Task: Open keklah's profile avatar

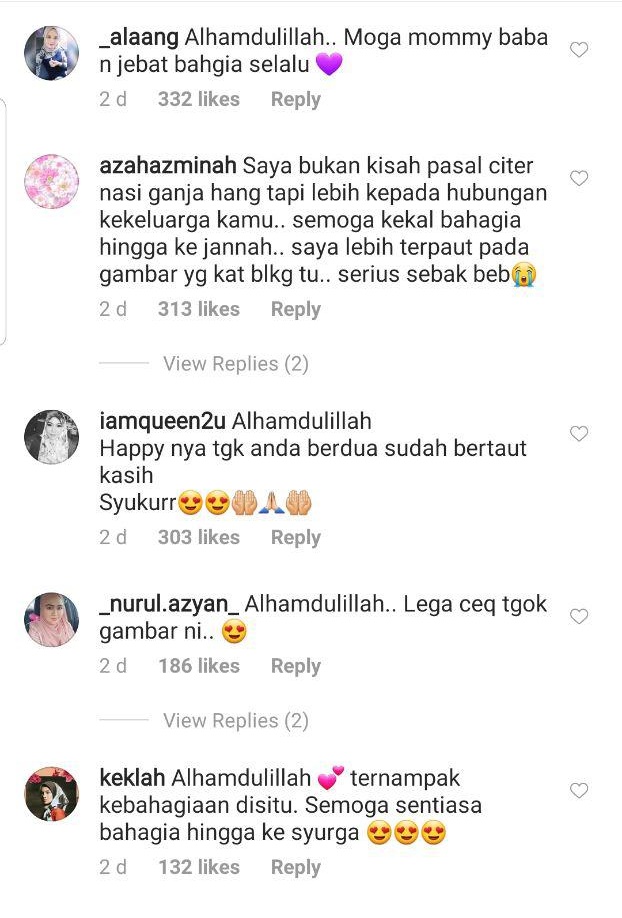Action: point(52,794)
